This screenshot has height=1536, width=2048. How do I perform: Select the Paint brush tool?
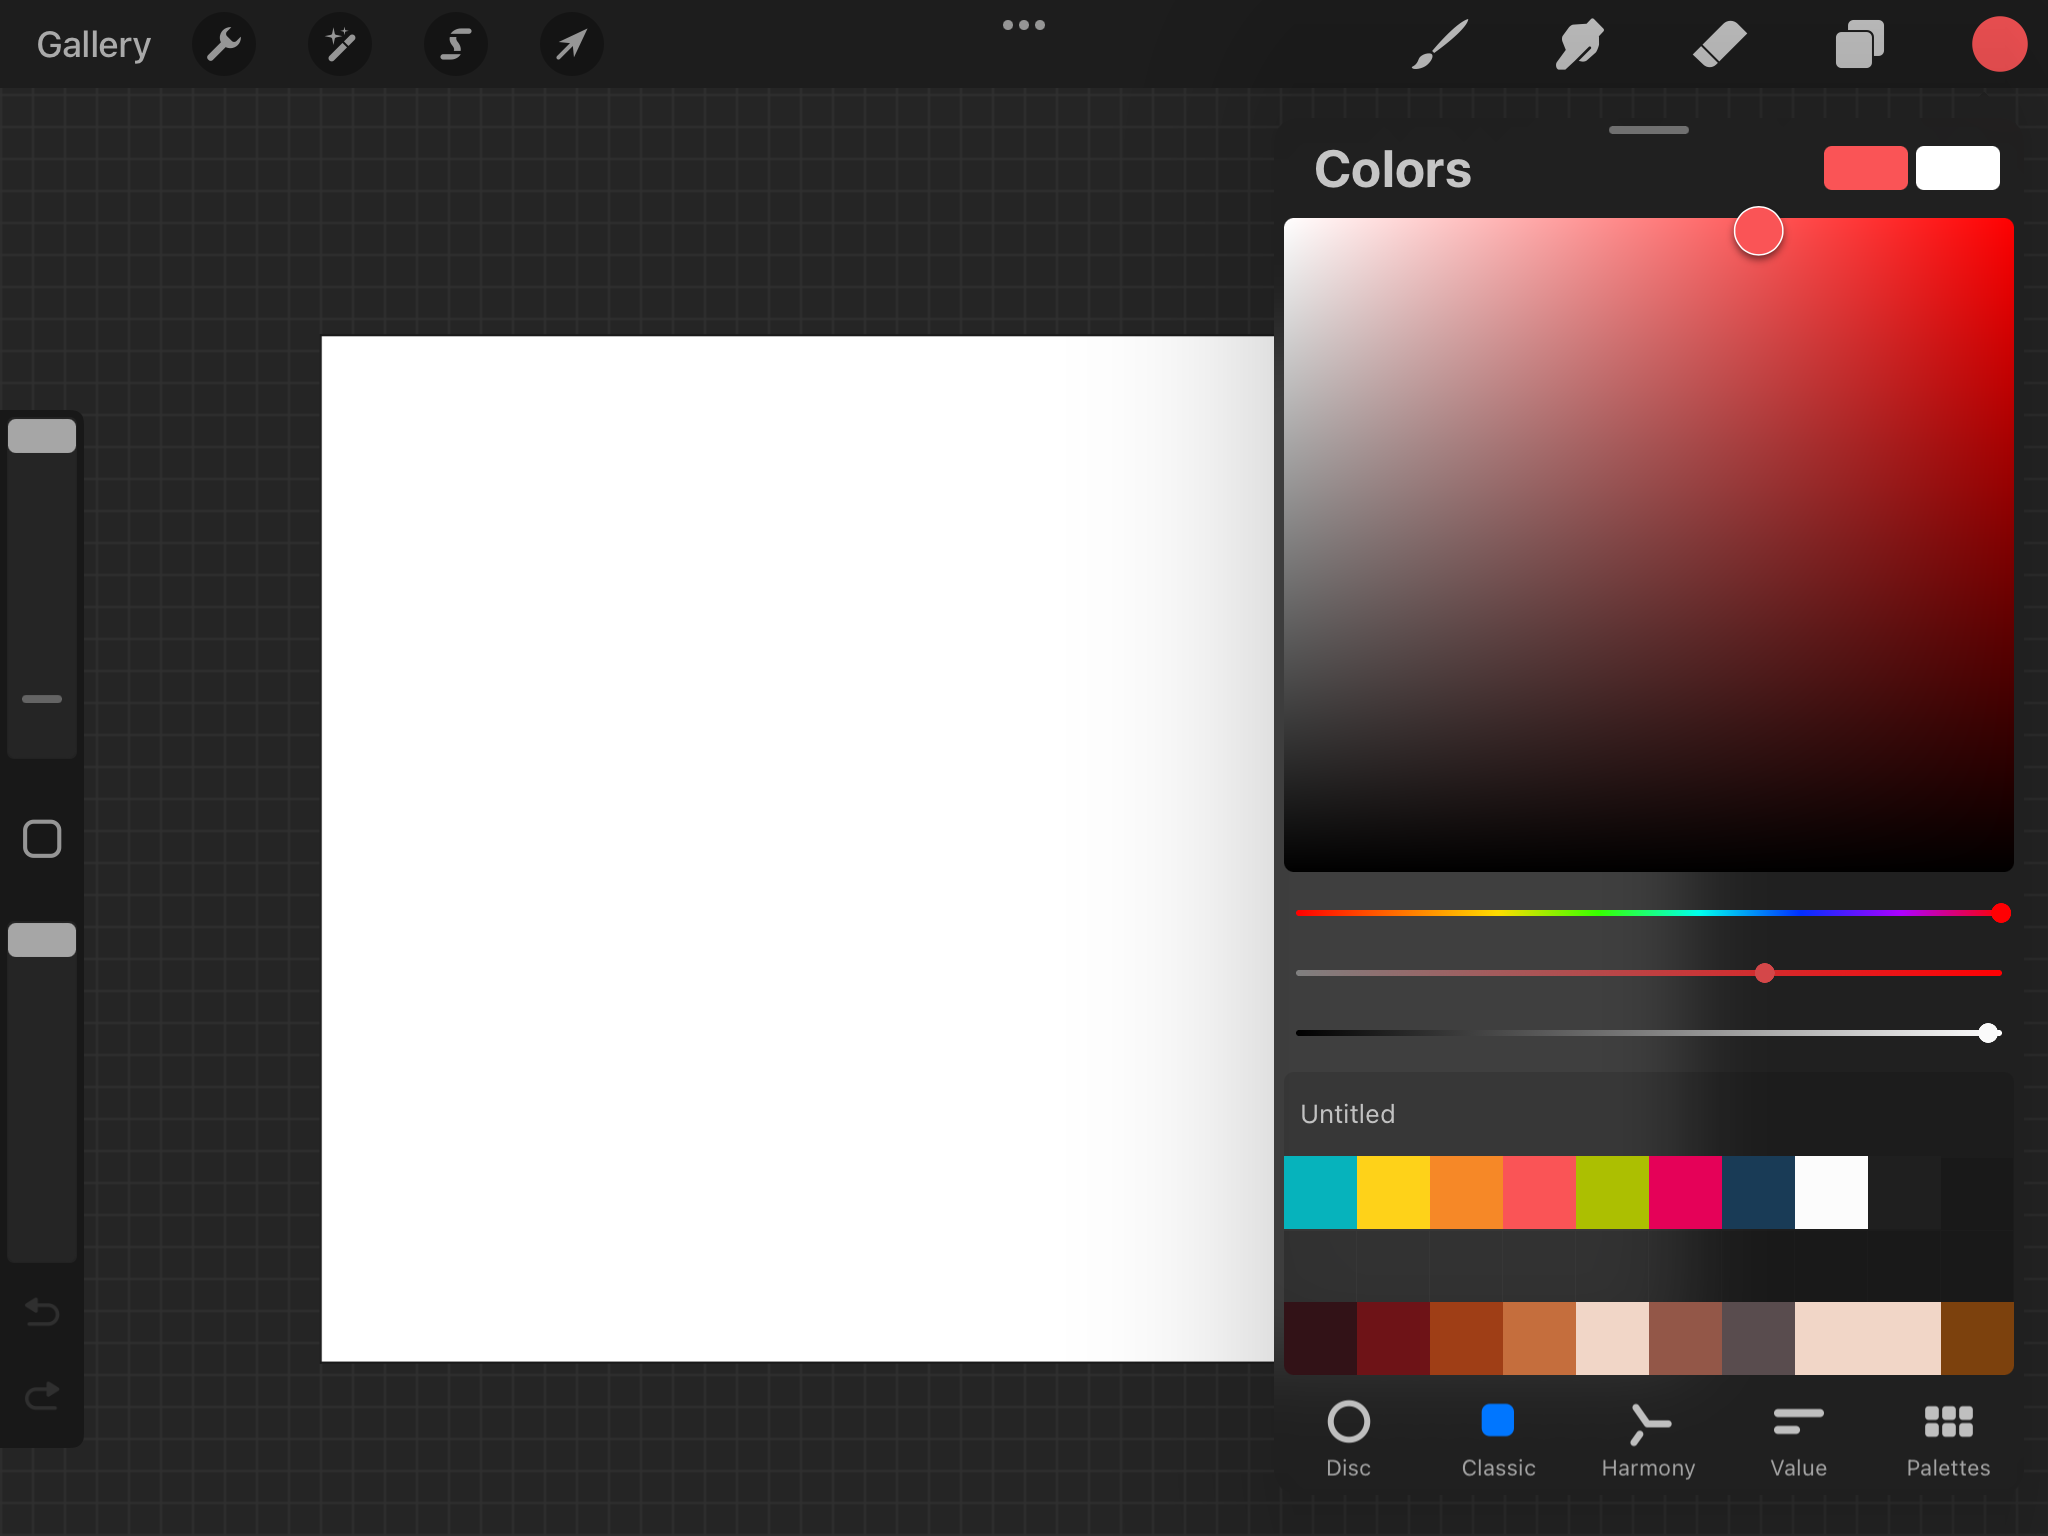tap(1439, 44)
